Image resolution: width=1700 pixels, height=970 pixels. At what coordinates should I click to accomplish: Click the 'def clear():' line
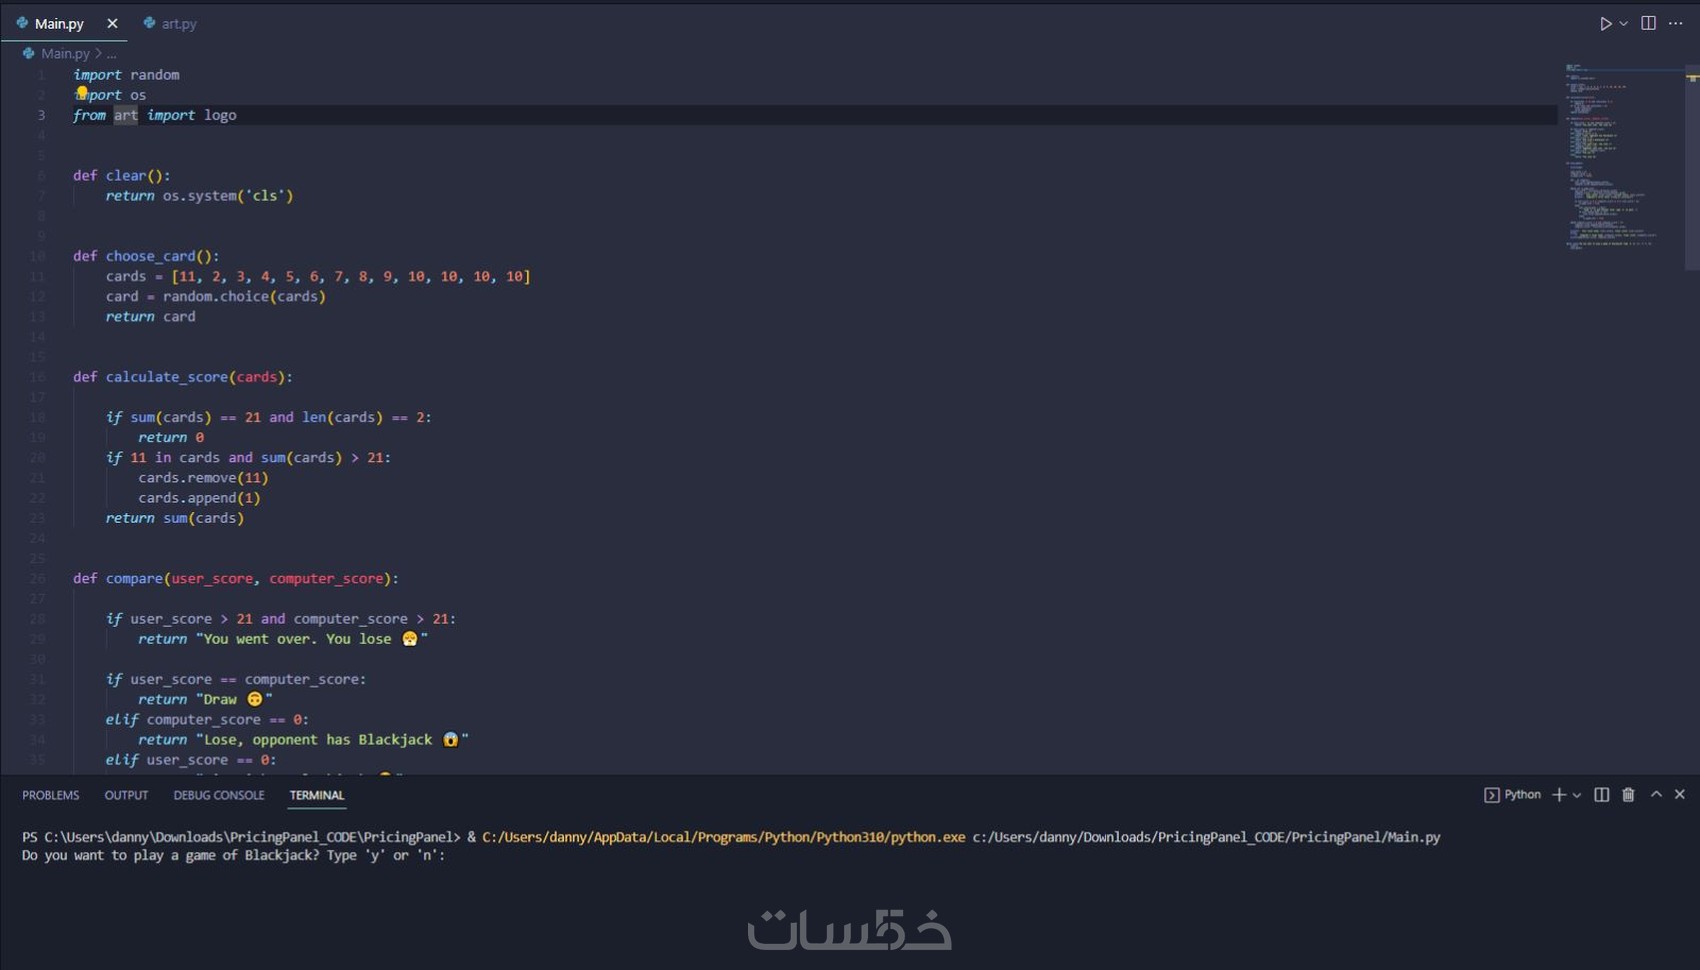point(121,176)
